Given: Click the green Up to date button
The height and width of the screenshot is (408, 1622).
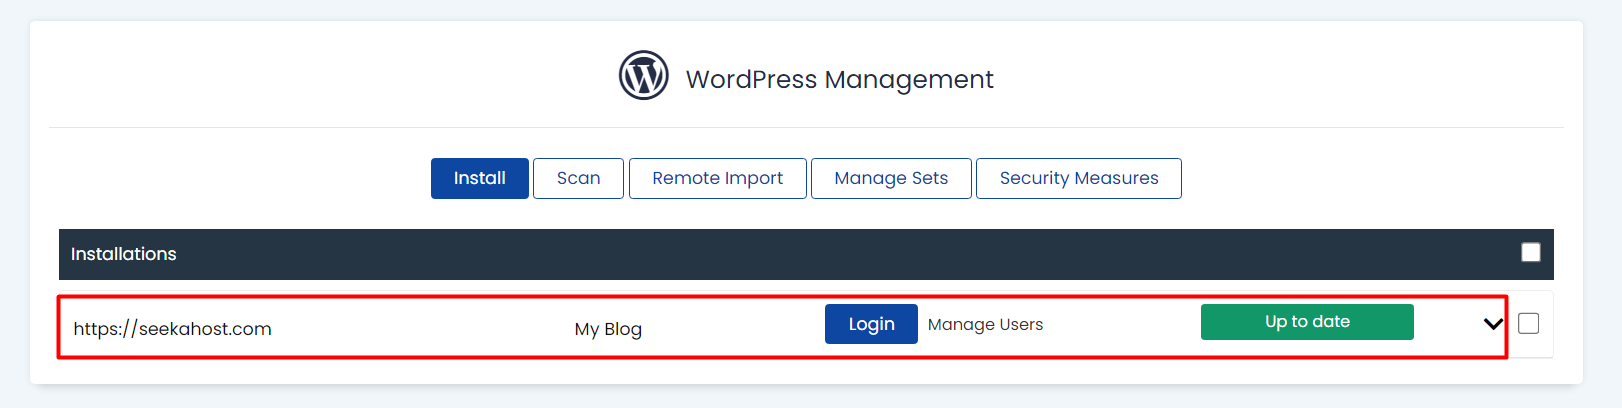Looking at the screenshot, I should coord(1306,322).
